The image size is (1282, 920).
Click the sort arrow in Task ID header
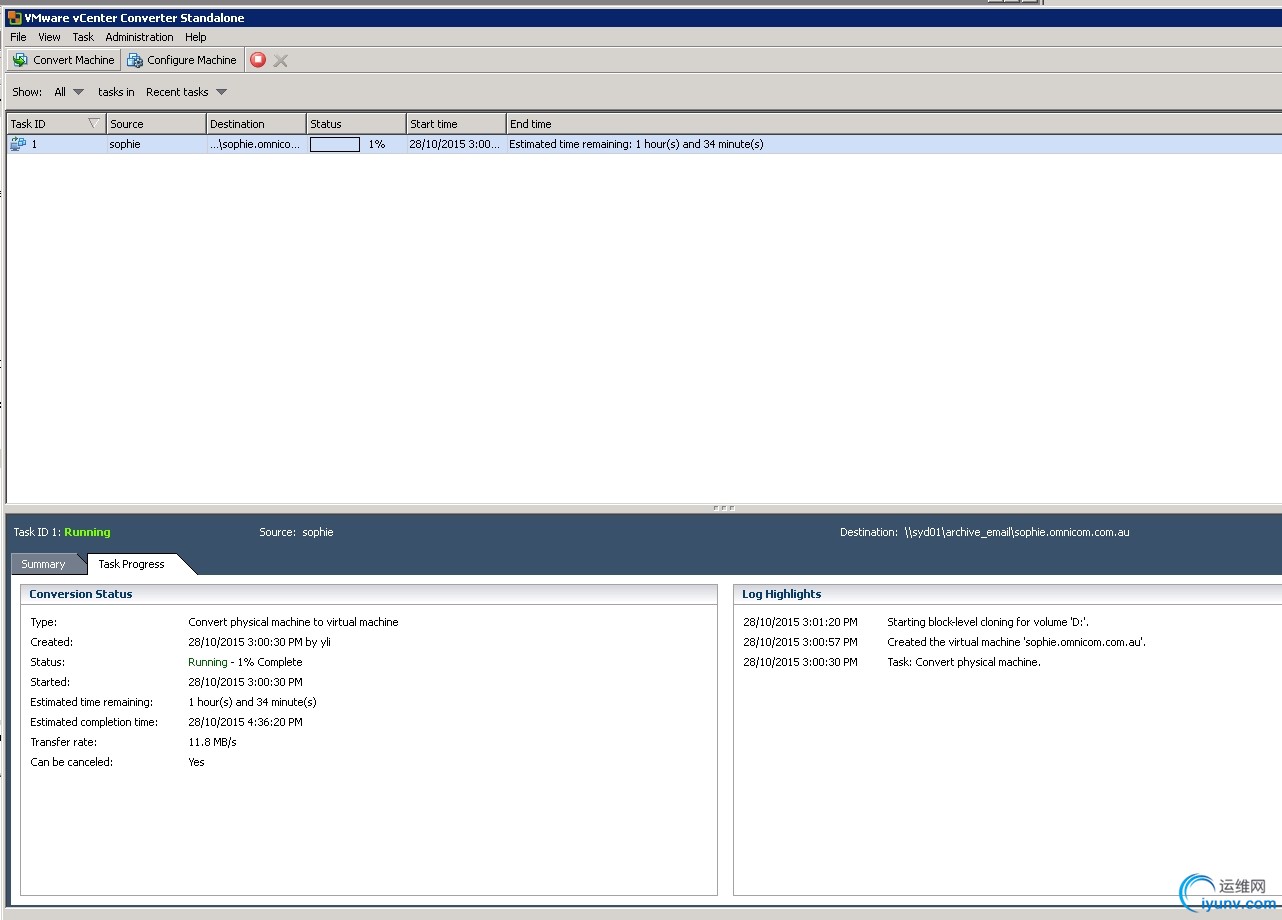click(94, 124)
